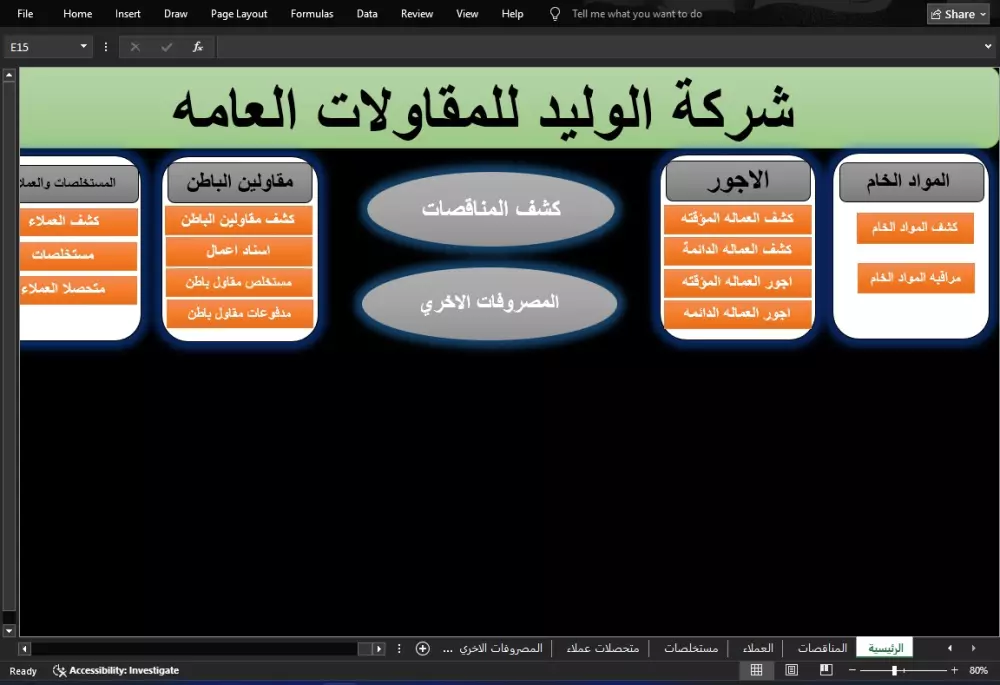This screenshot has height=685, width=1000.
Task: Select the Normal view icon
Action: click(757, 670)
